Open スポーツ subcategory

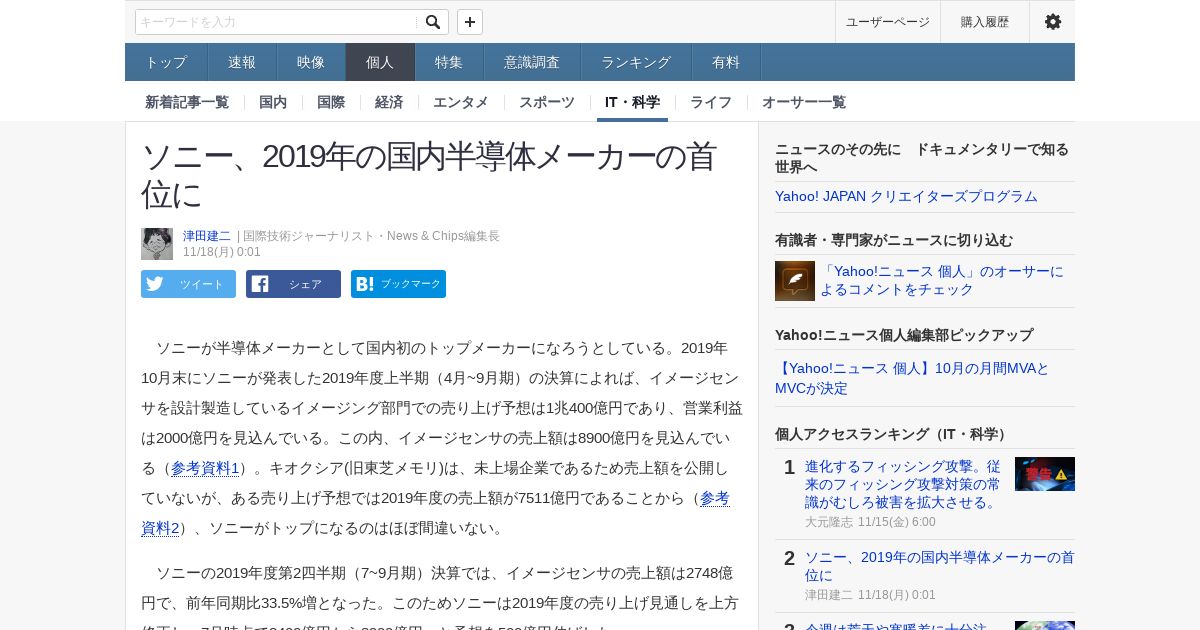[547, 102]
